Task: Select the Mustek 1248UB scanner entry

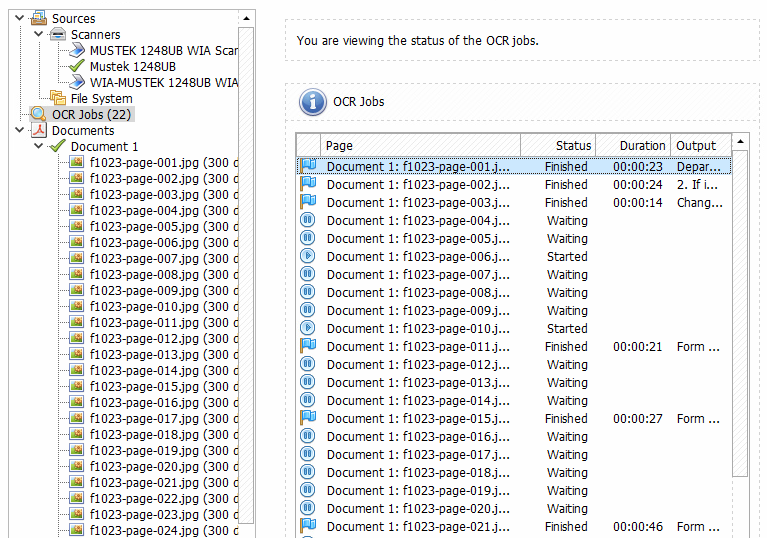Action: pos(133,67)
